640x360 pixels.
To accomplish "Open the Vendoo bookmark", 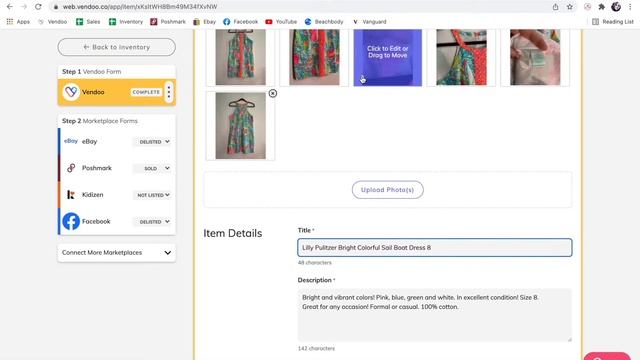I will (52, 22).
